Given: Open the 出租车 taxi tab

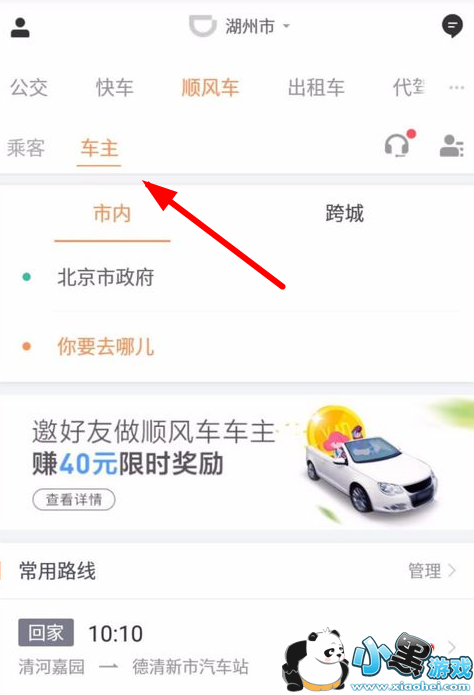Looking at the screenshot, I should point(316,87).
